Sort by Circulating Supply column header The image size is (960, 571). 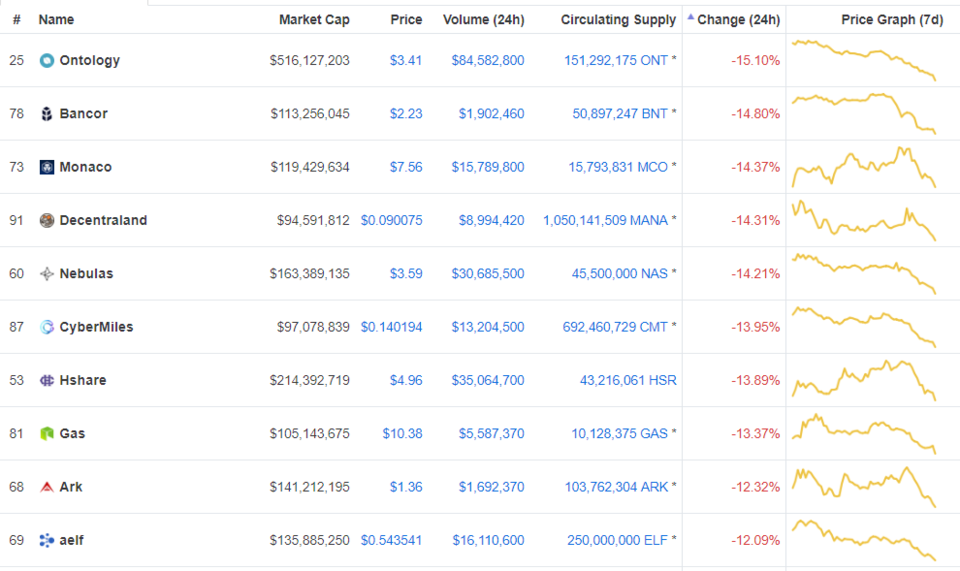(x=618, y=20)
